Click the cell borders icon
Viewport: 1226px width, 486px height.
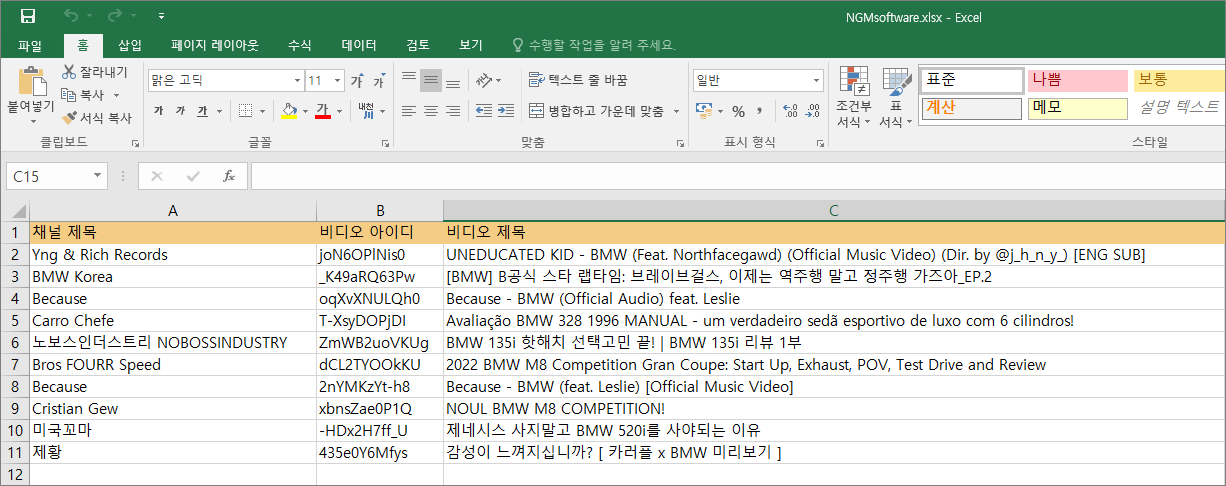(245, 110)
